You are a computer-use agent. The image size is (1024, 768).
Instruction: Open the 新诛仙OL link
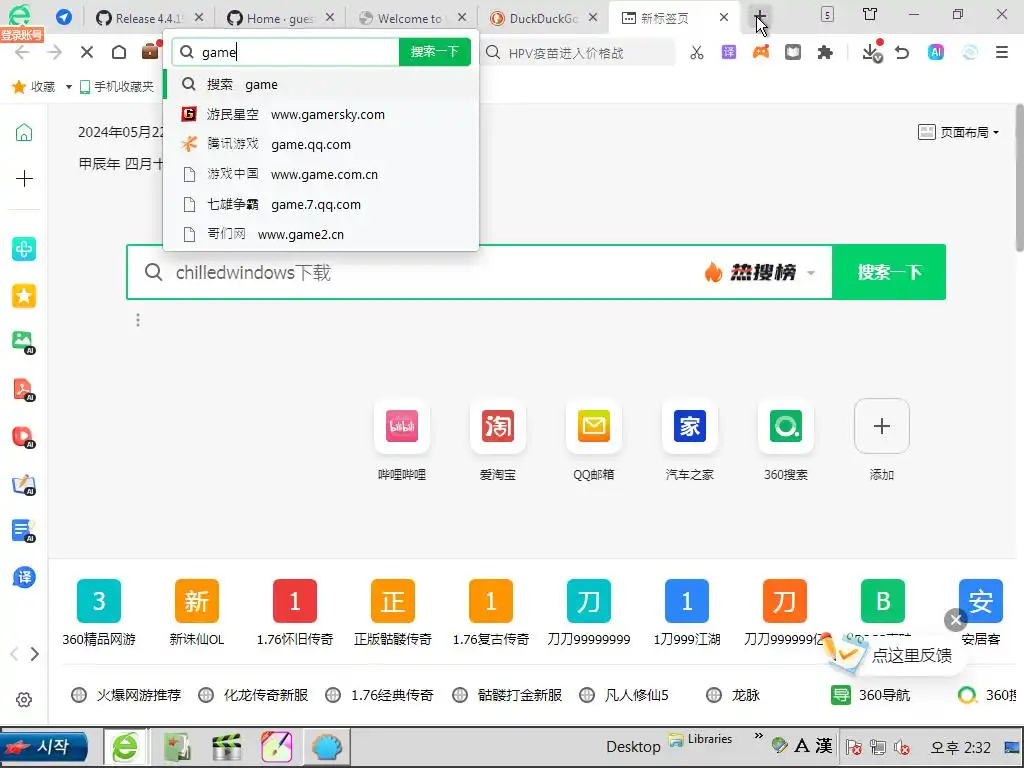pyautogui.click(x=197, y=613)
